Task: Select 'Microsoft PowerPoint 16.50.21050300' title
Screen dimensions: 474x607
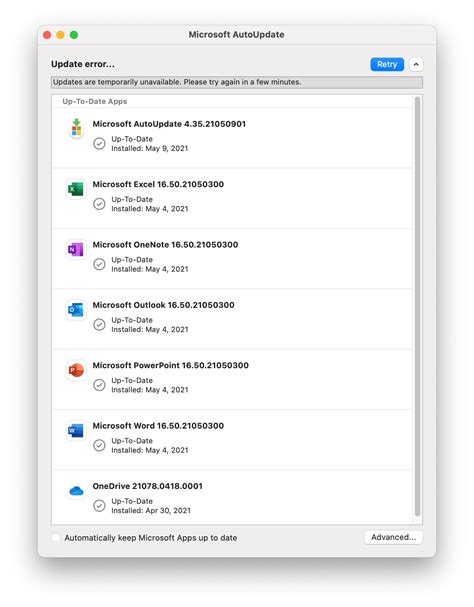Action: point(170,365)
